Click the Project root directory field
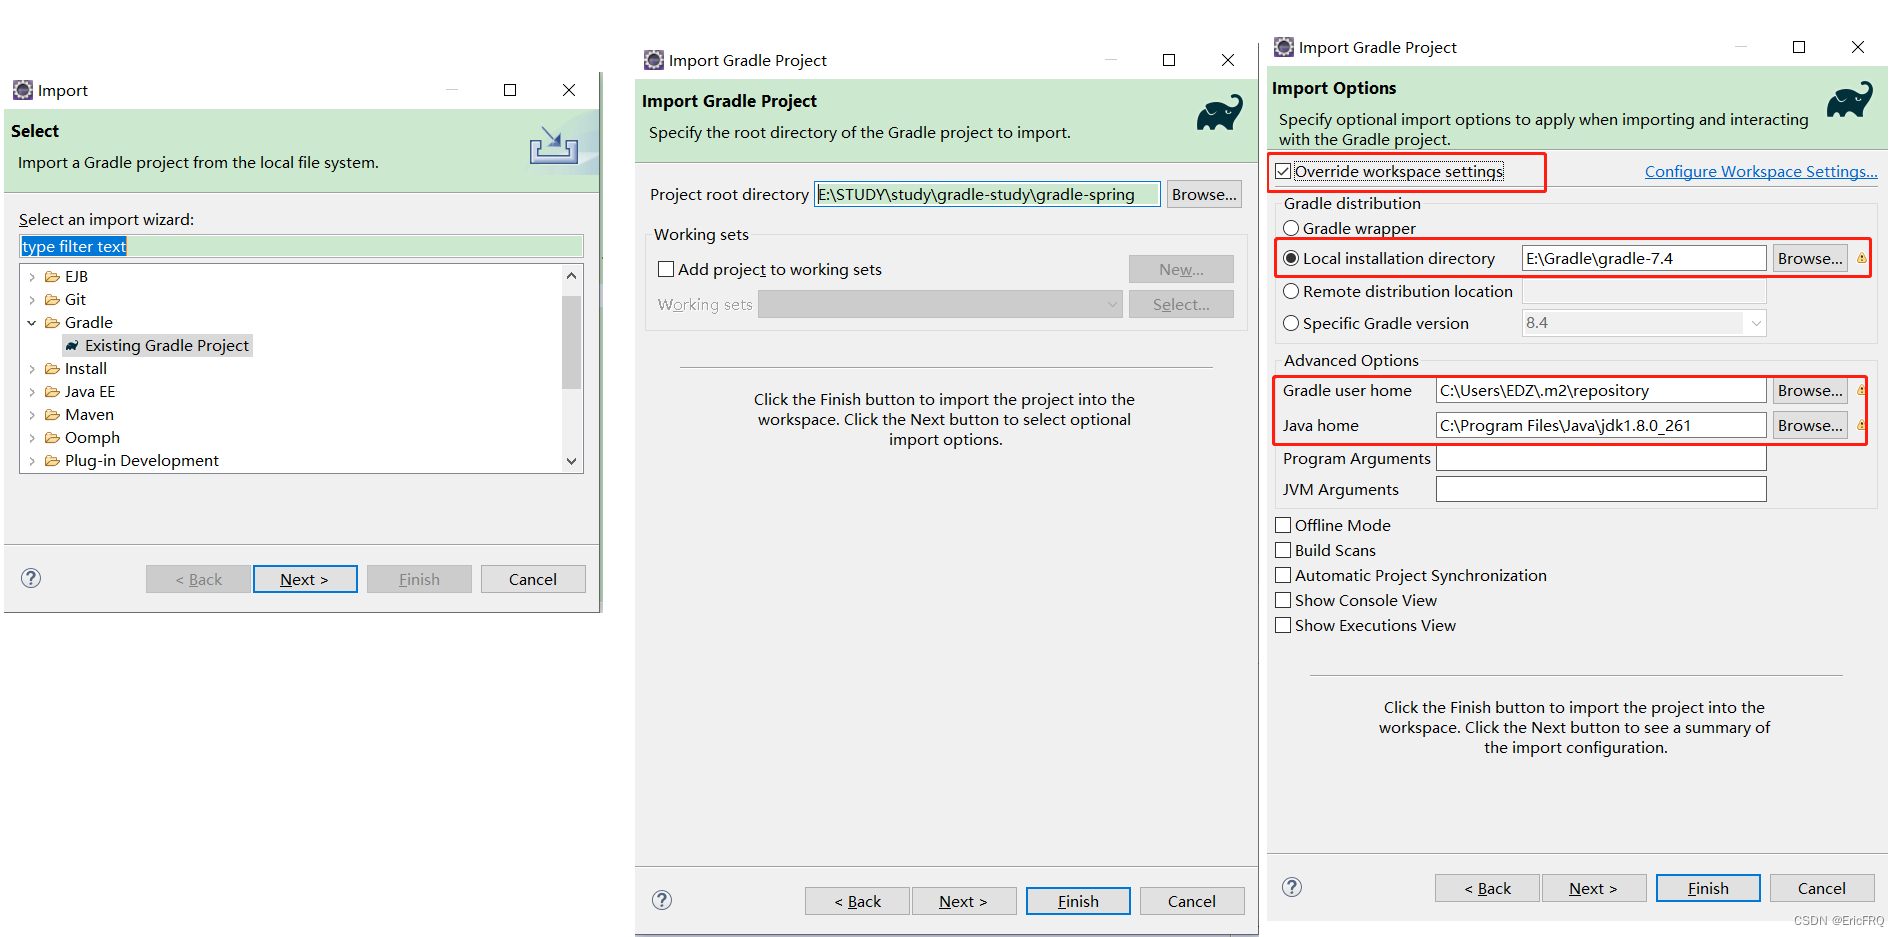 tap(987, 194)
